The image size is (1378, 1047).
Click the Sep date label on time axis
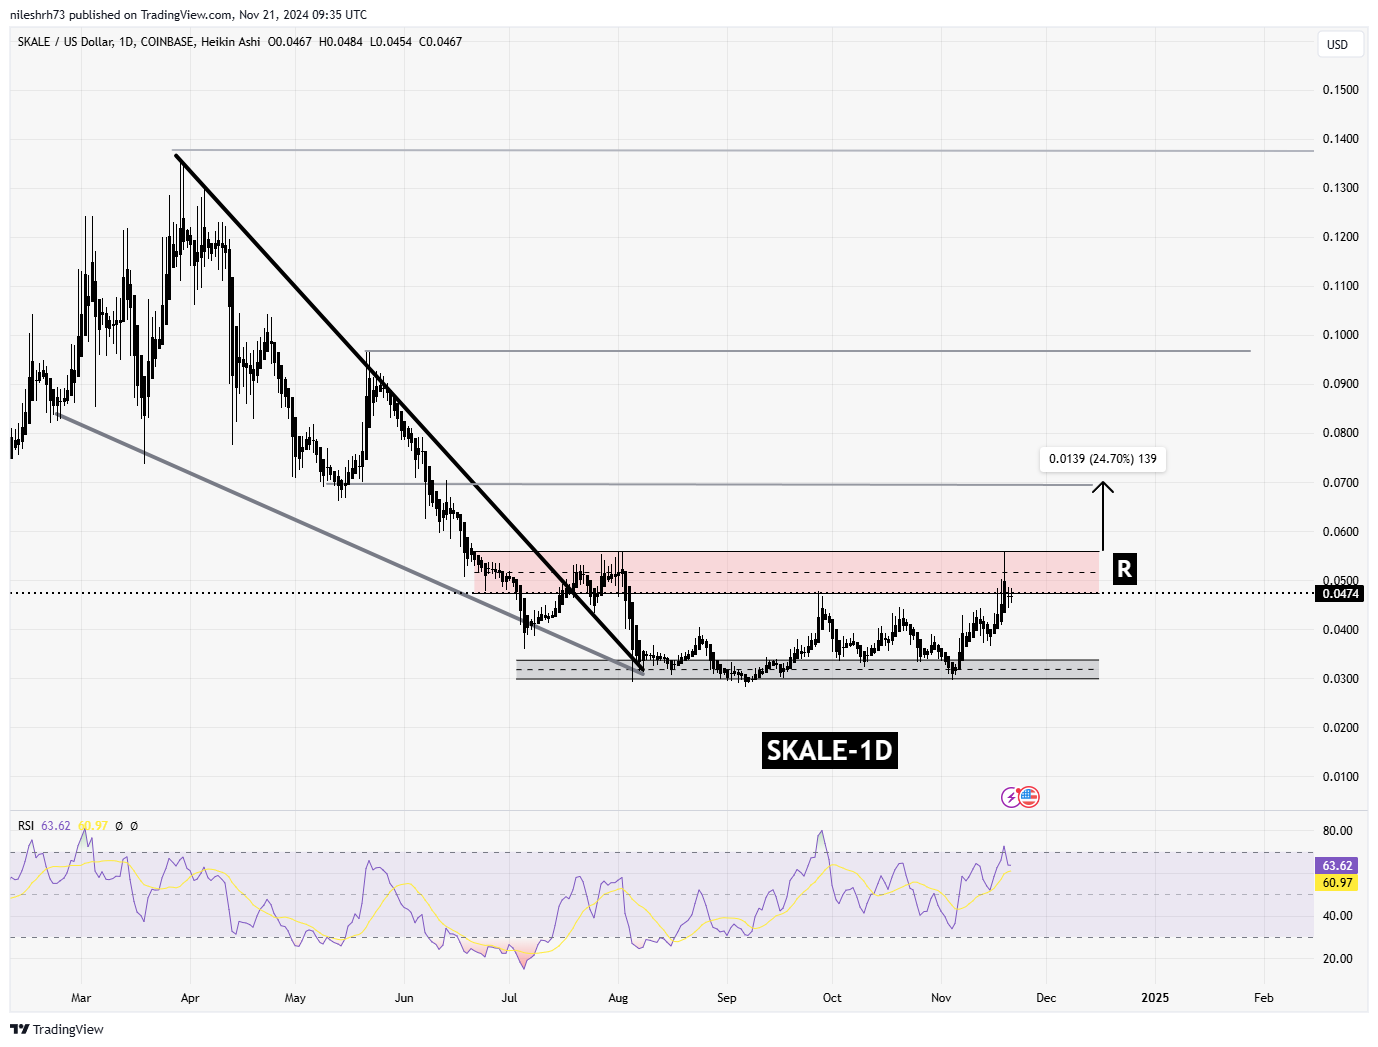(x=727, y=998)
